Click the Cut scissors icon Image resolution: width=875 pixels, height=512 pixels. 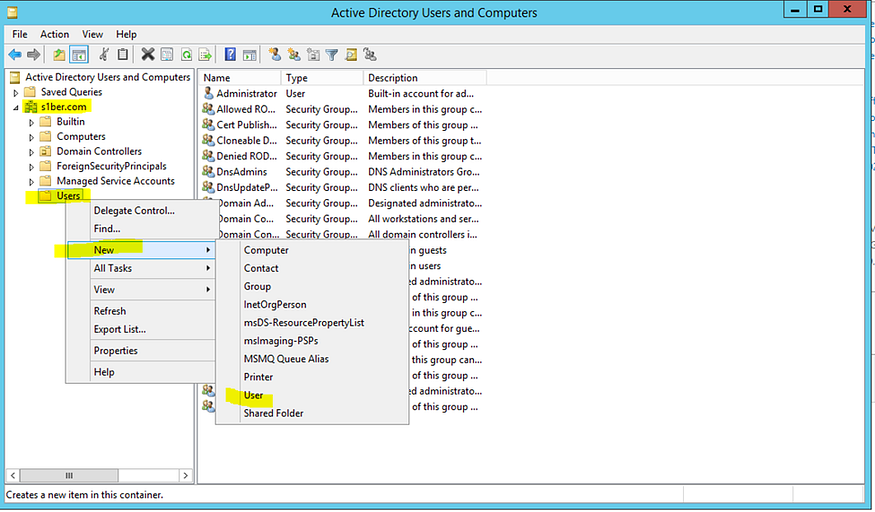click(x=104, y=54)
